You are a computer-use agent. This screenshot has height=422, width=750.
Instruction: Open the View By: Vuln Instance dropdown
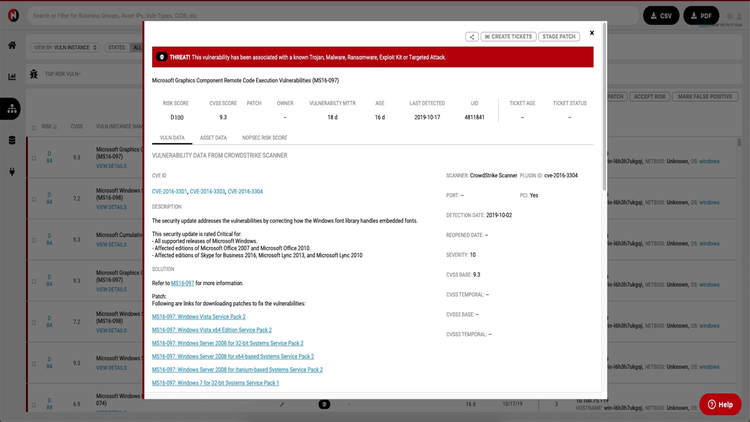tap(65, 47)
